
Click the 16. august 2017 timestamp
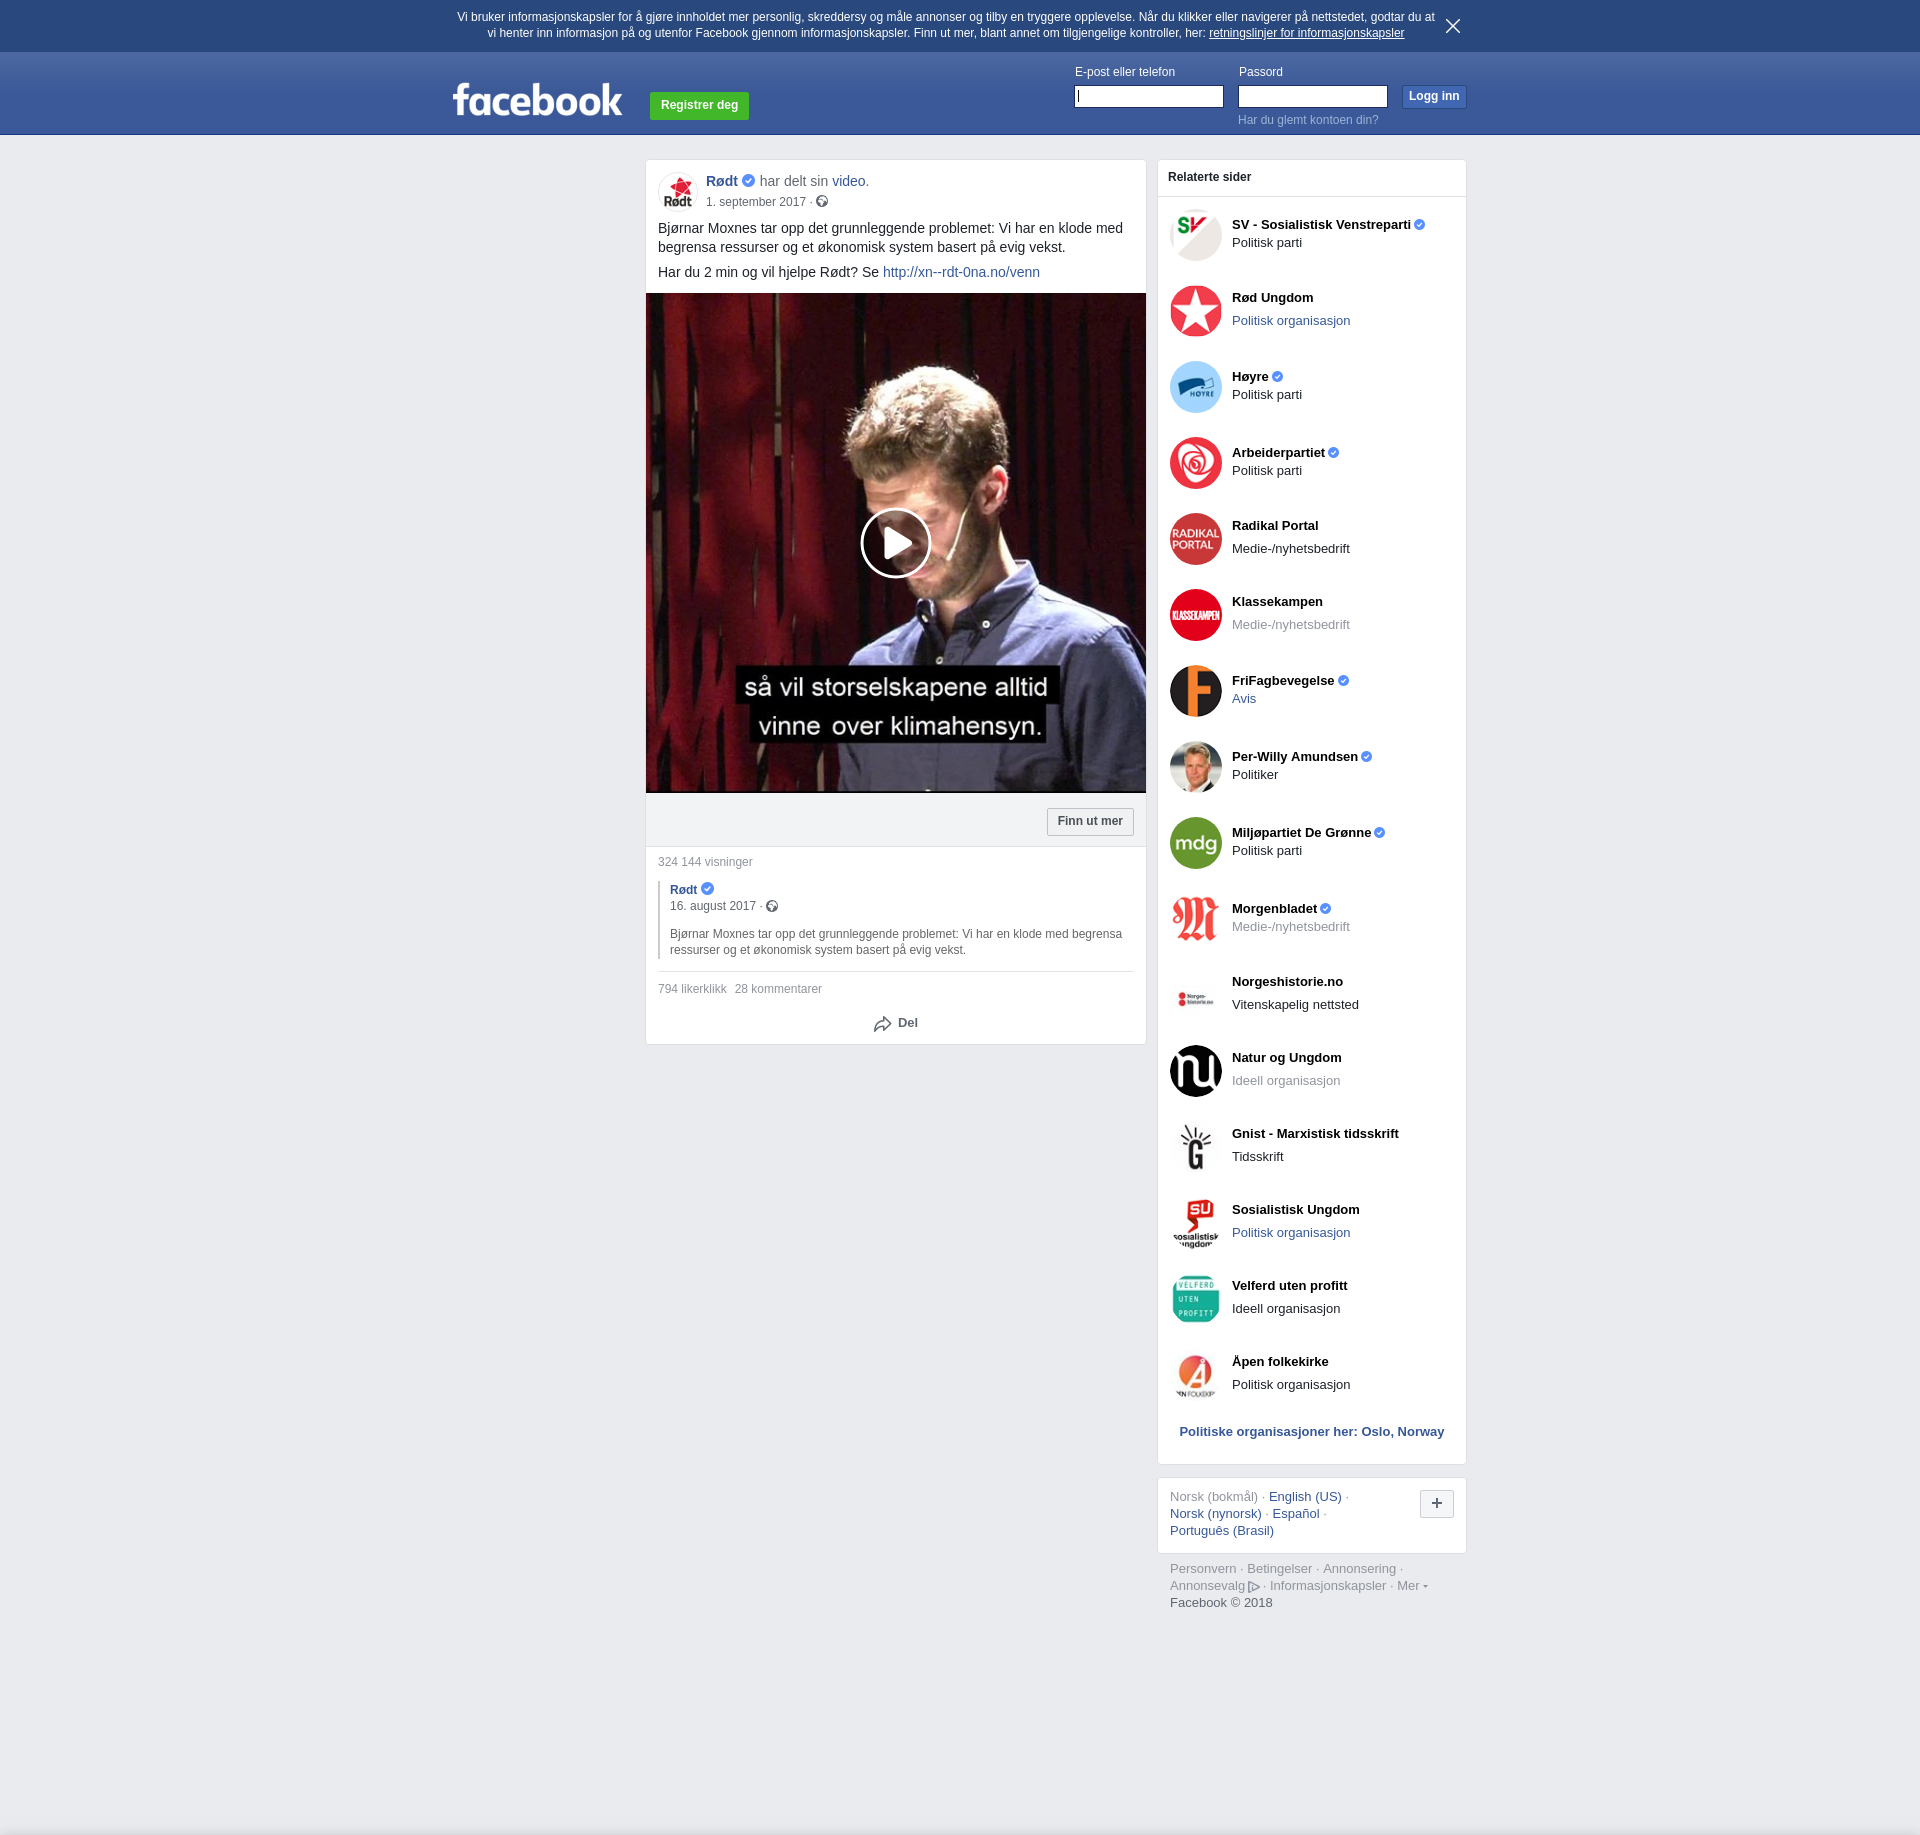tap(713, 906)
